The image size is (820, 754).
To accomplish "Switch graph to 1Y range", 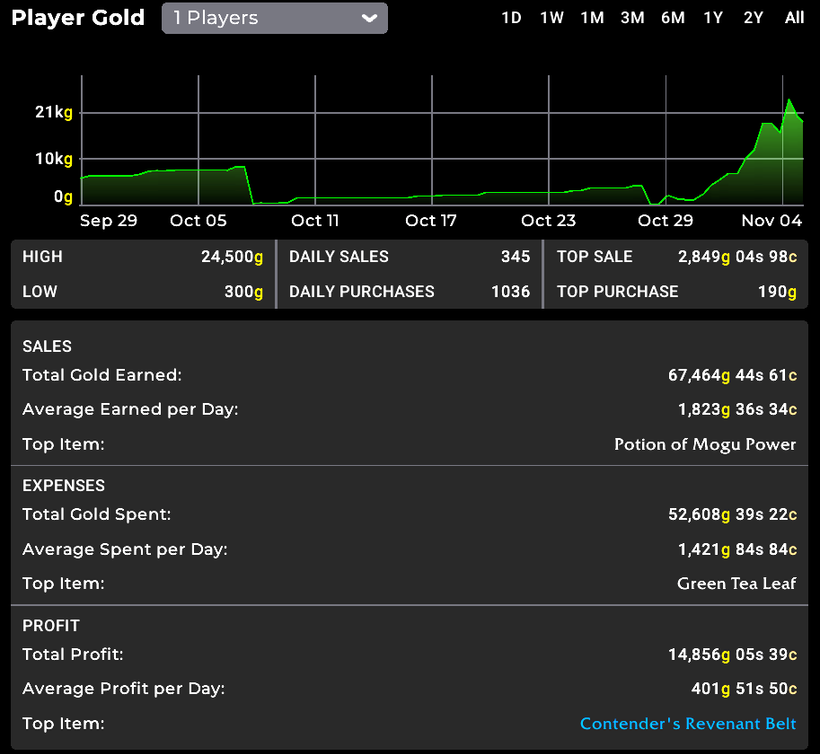I will 713,18.
